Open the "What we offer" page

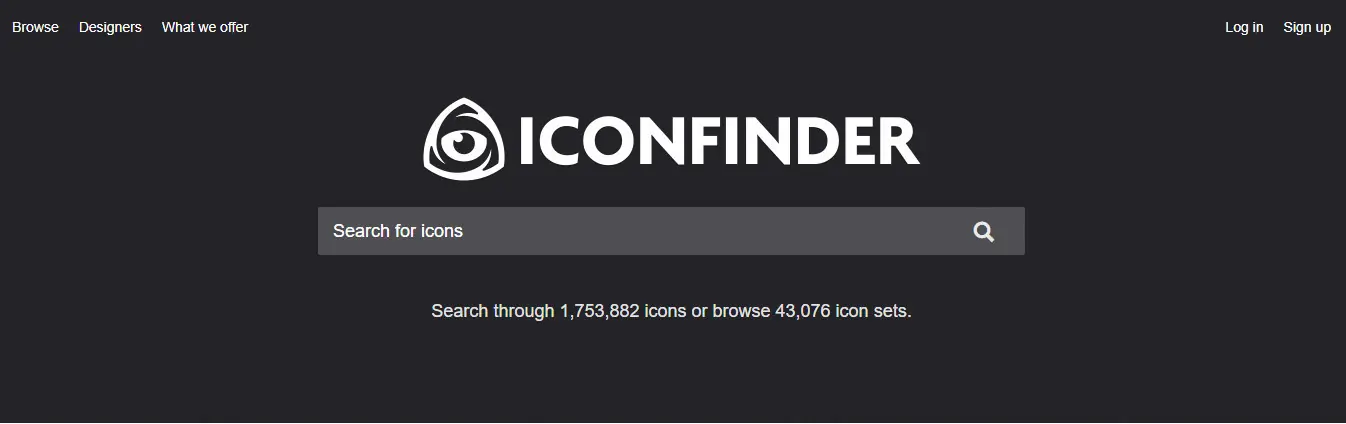point(205,27)
